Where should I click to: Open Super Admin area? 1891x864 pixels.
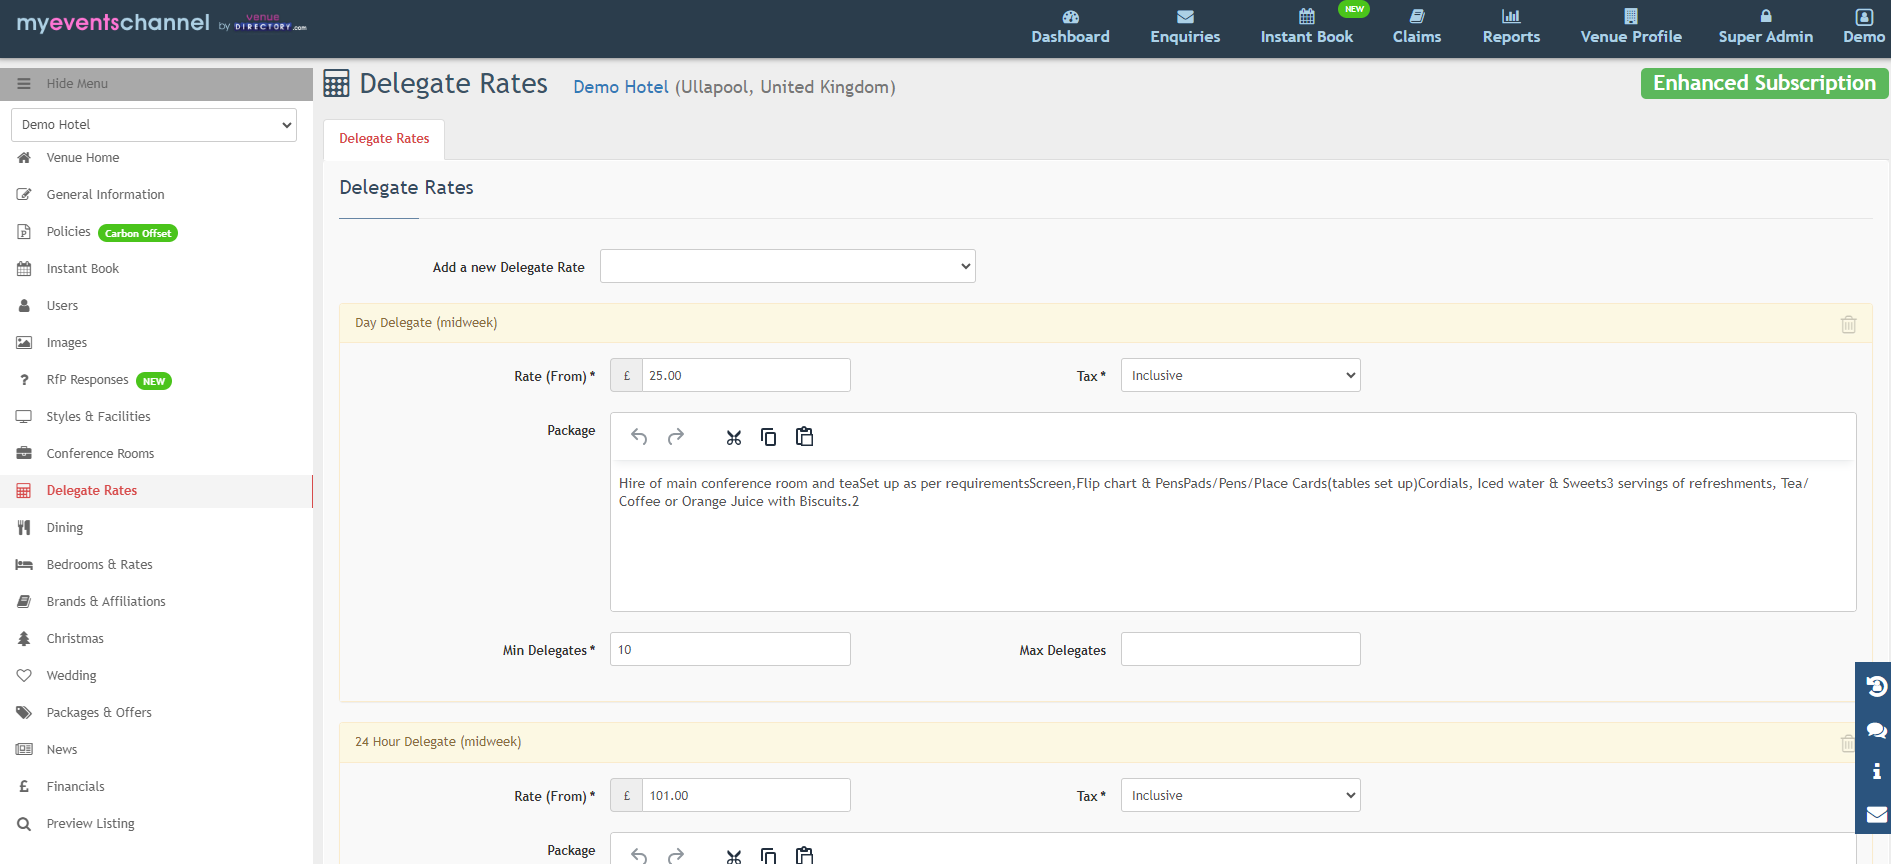pyautogui.click(x=1765, y=27)
